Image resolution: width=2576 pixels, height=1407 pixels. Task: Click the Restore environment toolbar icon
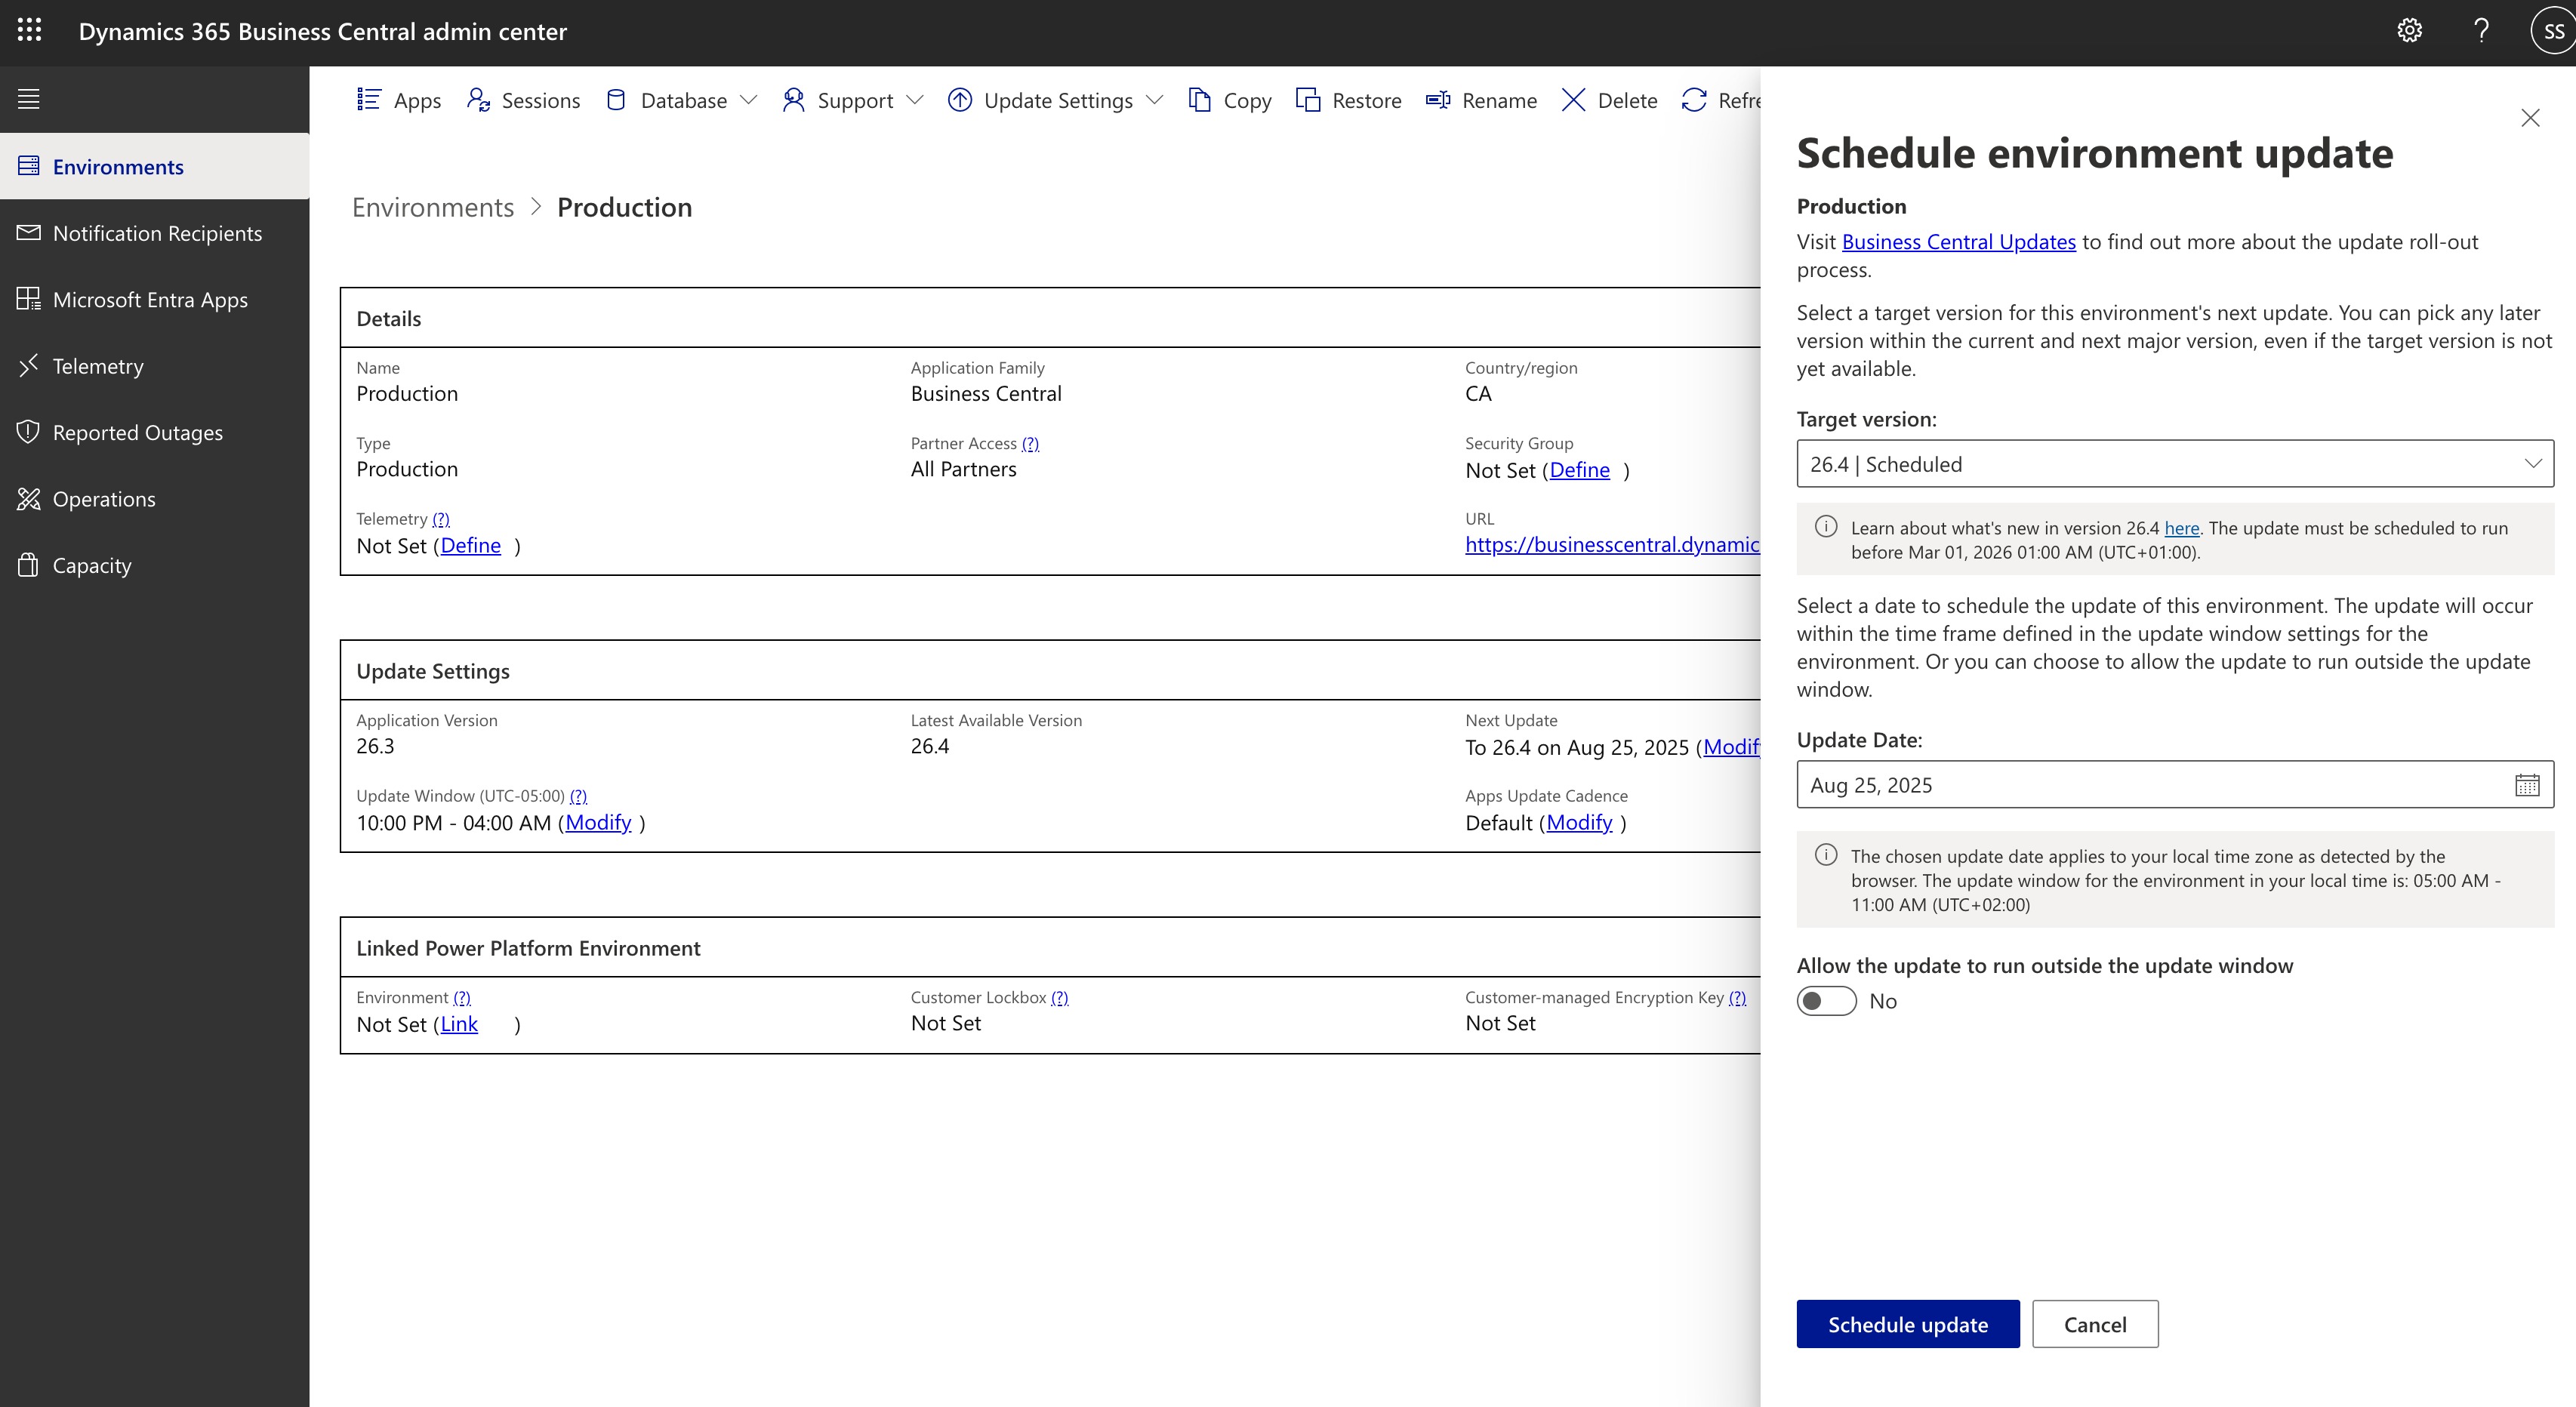(1308, 100)
